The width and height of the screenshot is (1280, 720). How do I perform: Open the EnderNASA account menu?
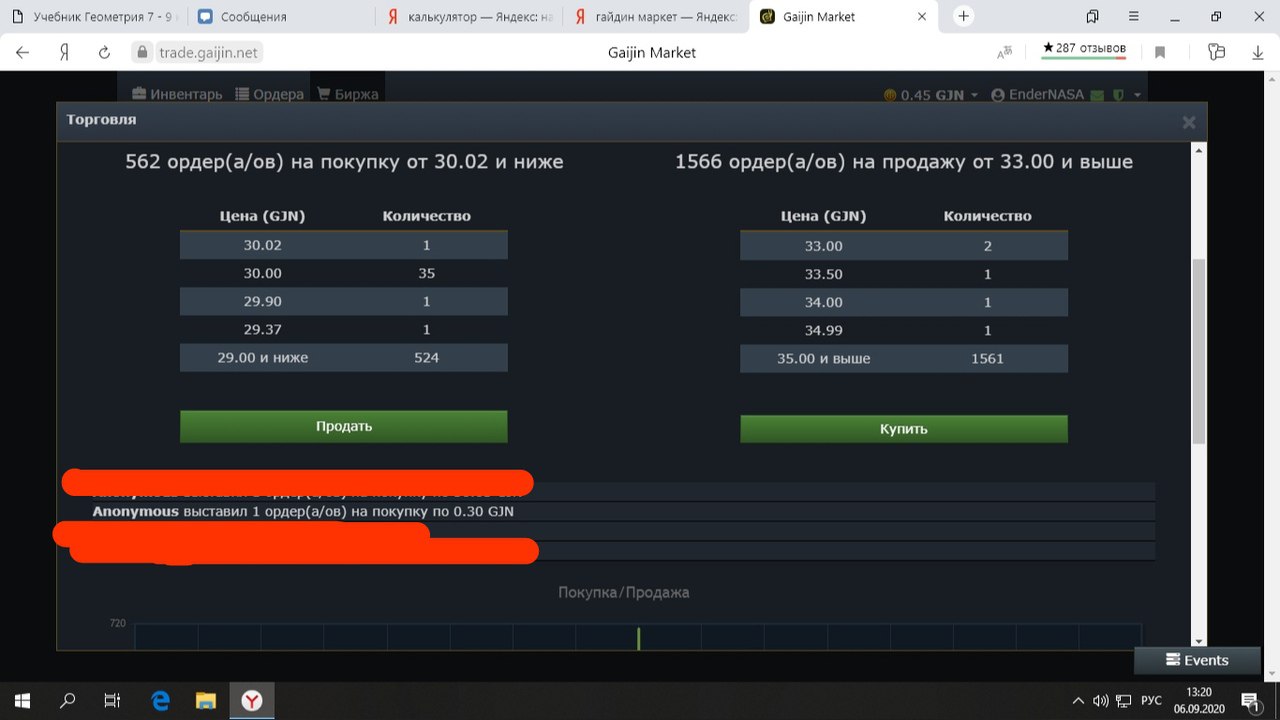(1037, 95)
